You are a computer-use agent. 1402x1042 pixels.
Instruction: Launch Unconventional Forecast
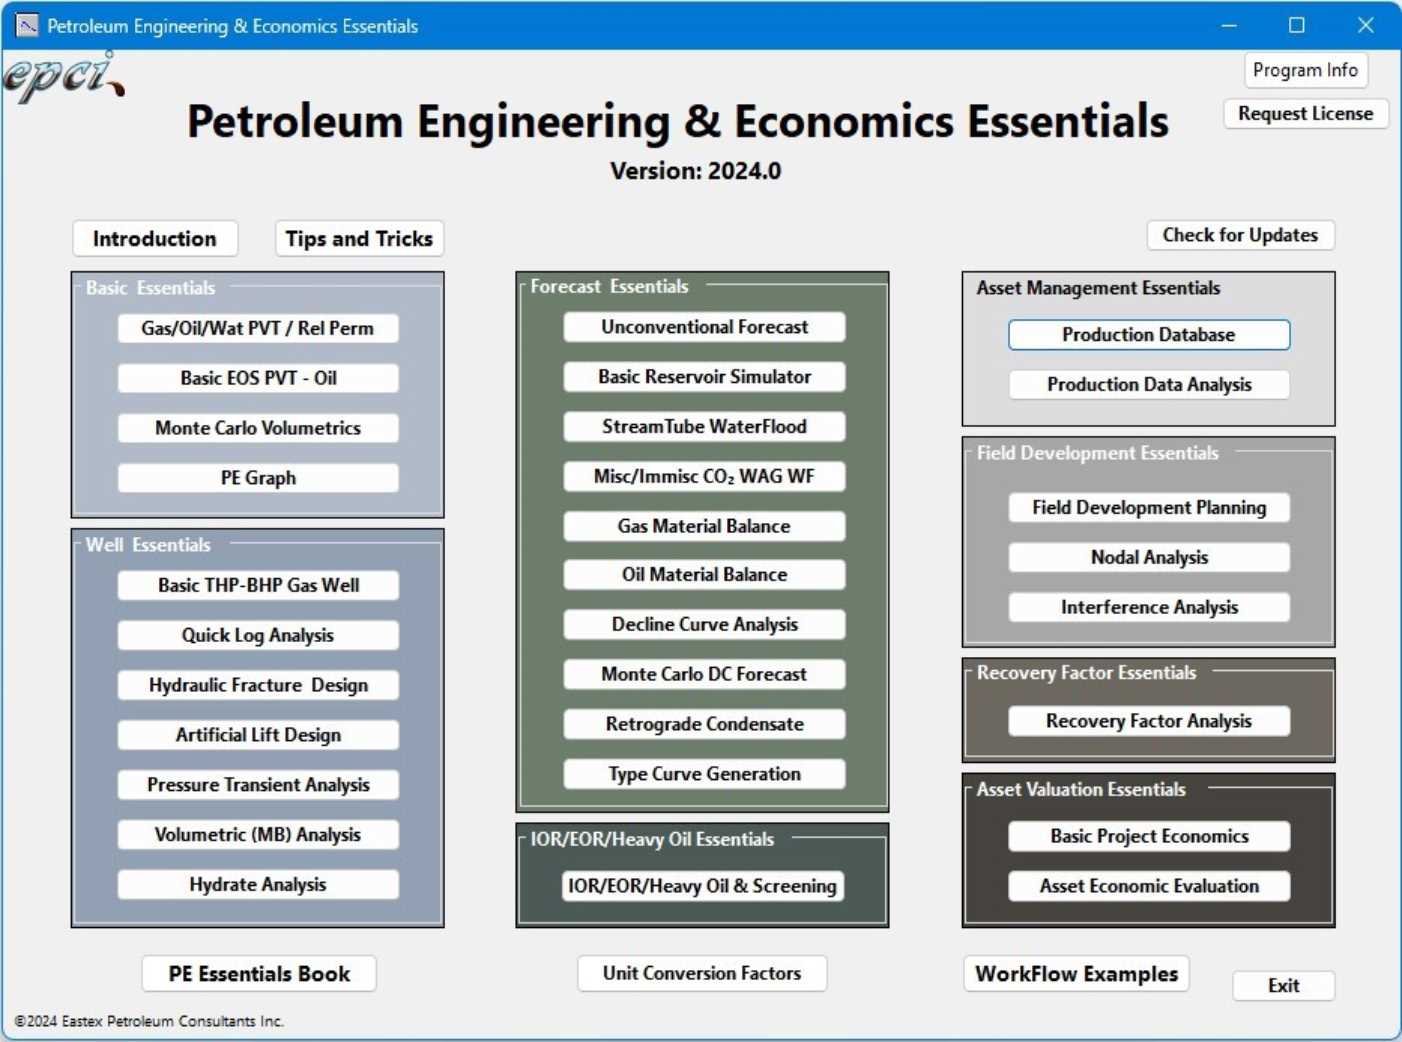point(704,327)
